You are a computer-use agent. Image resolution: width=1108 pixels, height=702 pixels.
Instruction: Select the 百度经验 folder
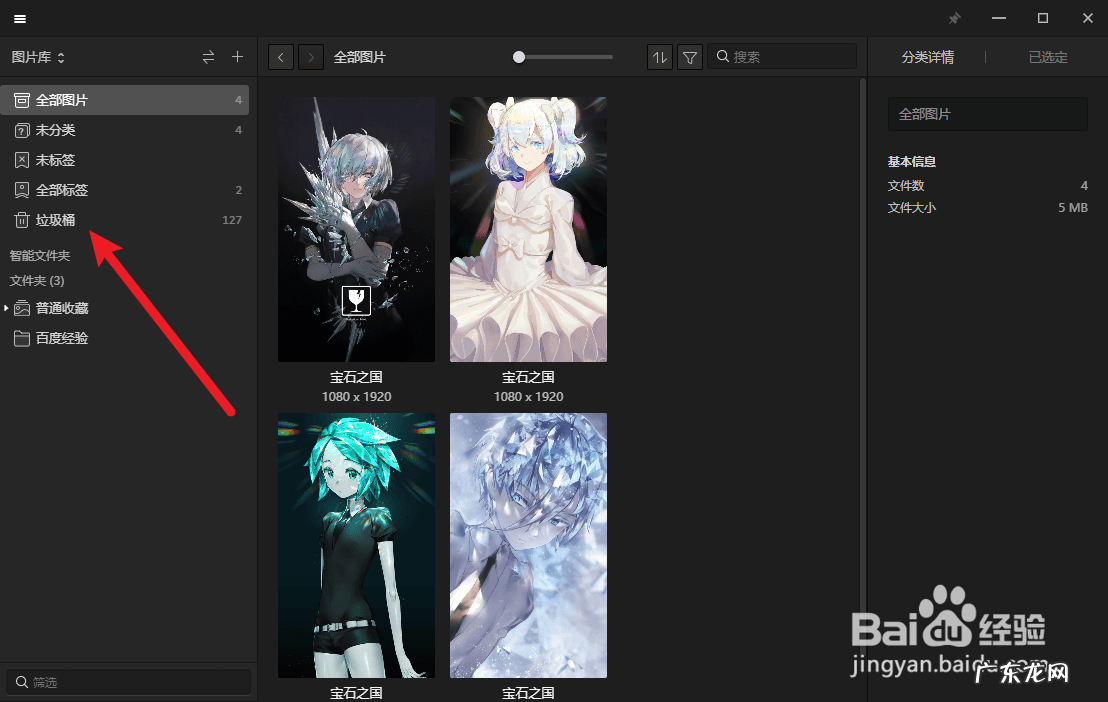pos(62,338)
